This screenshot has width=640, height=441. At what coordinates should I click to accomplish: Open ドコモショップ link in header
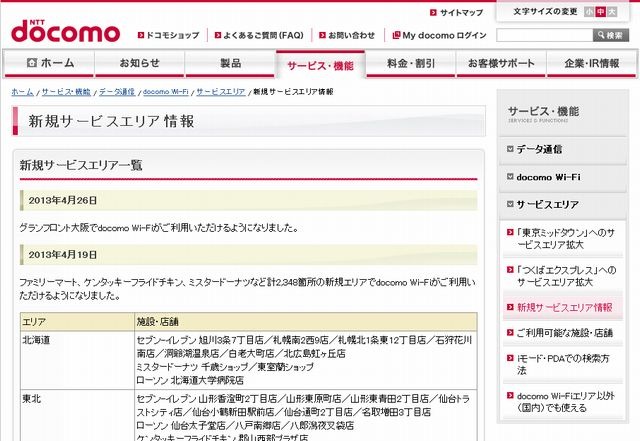173,36
